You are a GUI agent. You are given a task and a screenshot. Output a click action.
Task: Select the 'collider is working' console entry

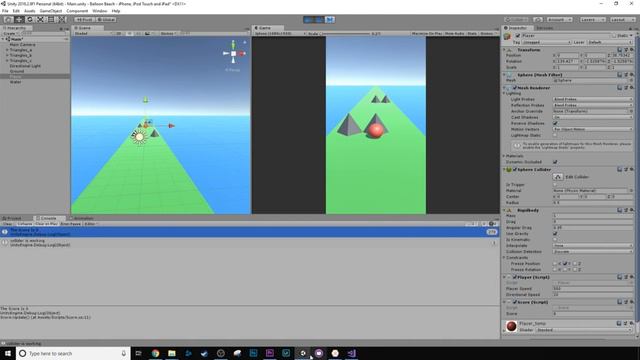click(250, 243)
